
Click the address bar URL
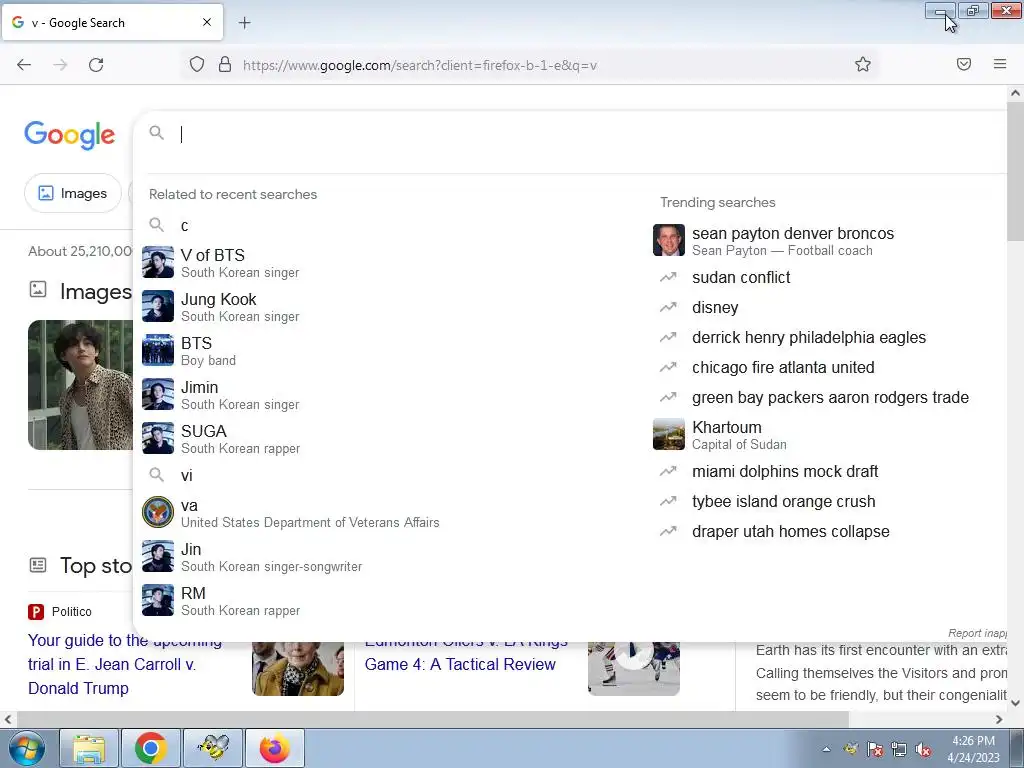(419, 65)
